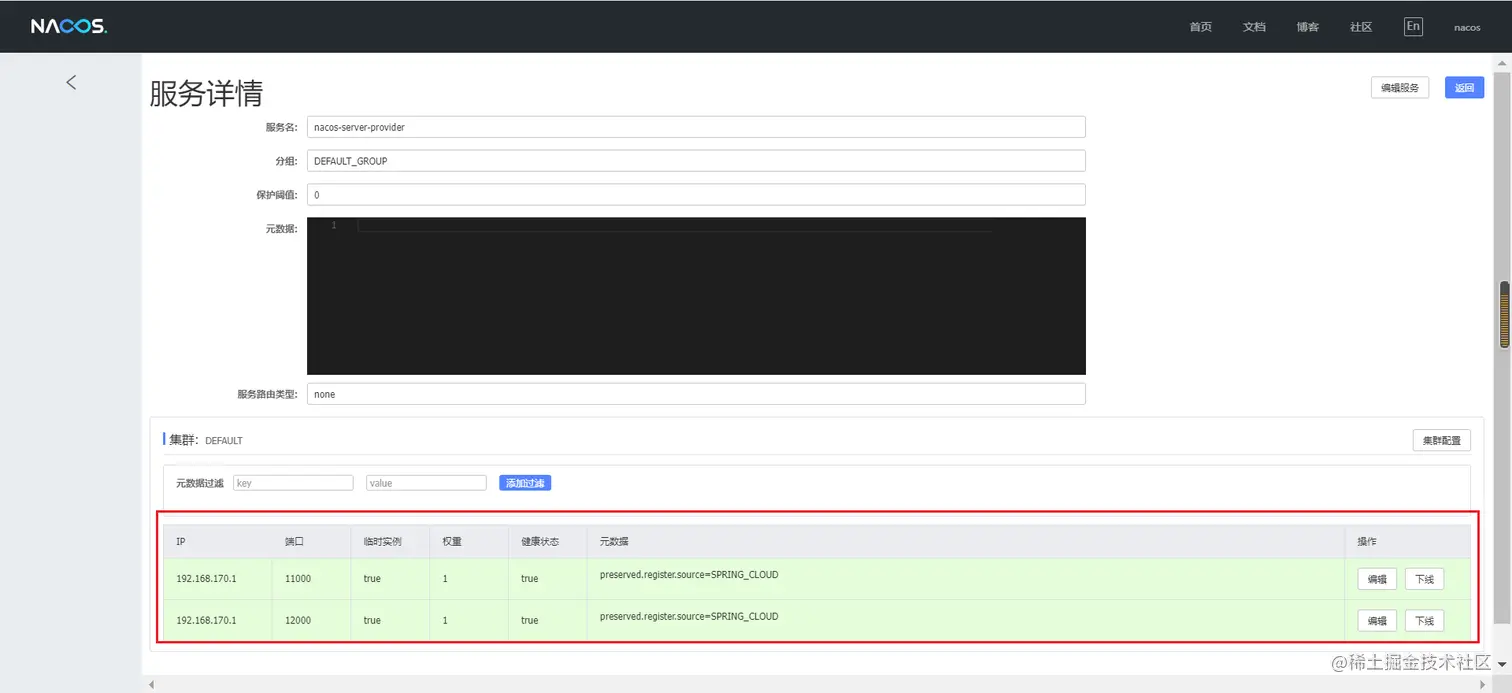
Task: Click the 操作 column header
Action: click(1367, 541)
